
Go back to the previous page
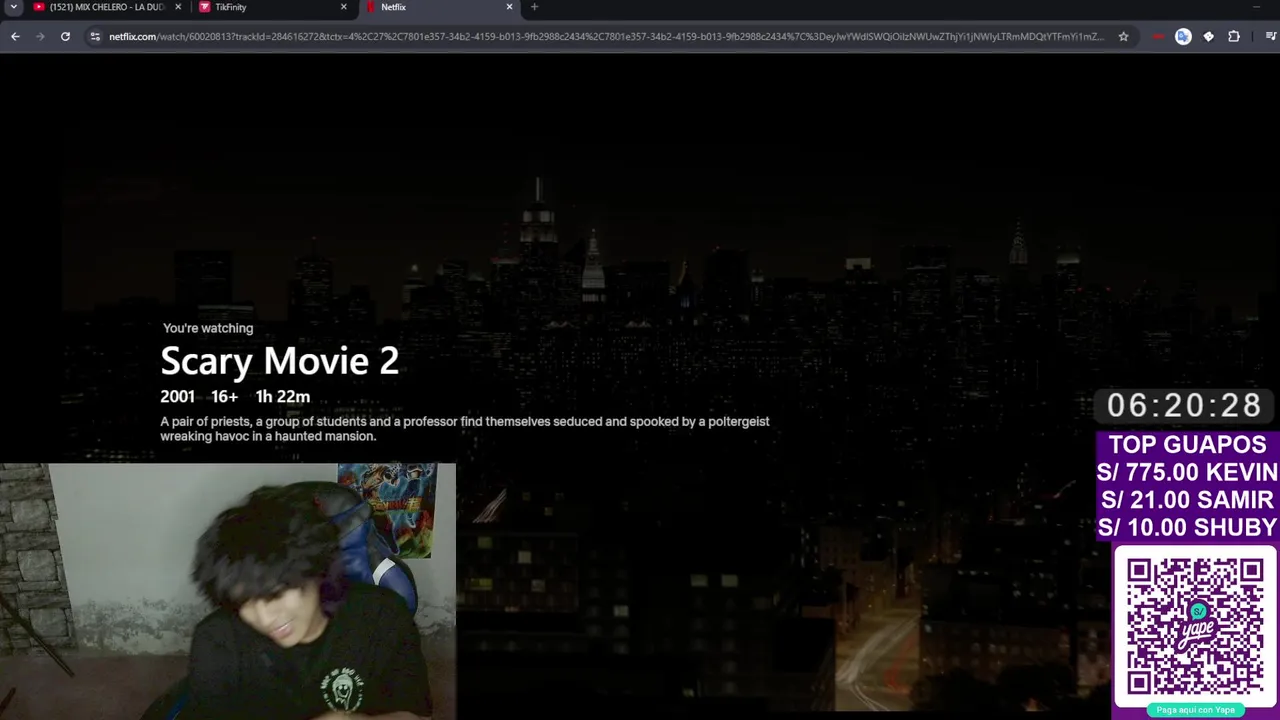coord(15,36)
